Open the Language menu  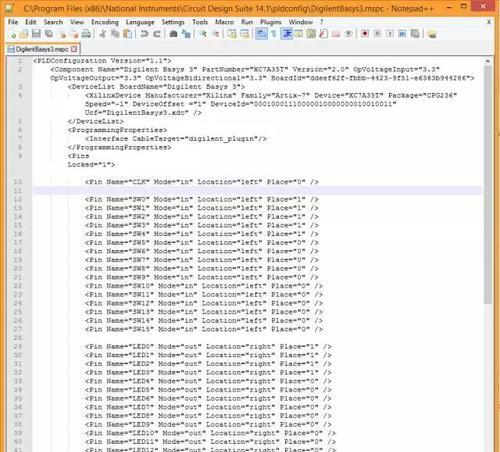tap(140, 22)
